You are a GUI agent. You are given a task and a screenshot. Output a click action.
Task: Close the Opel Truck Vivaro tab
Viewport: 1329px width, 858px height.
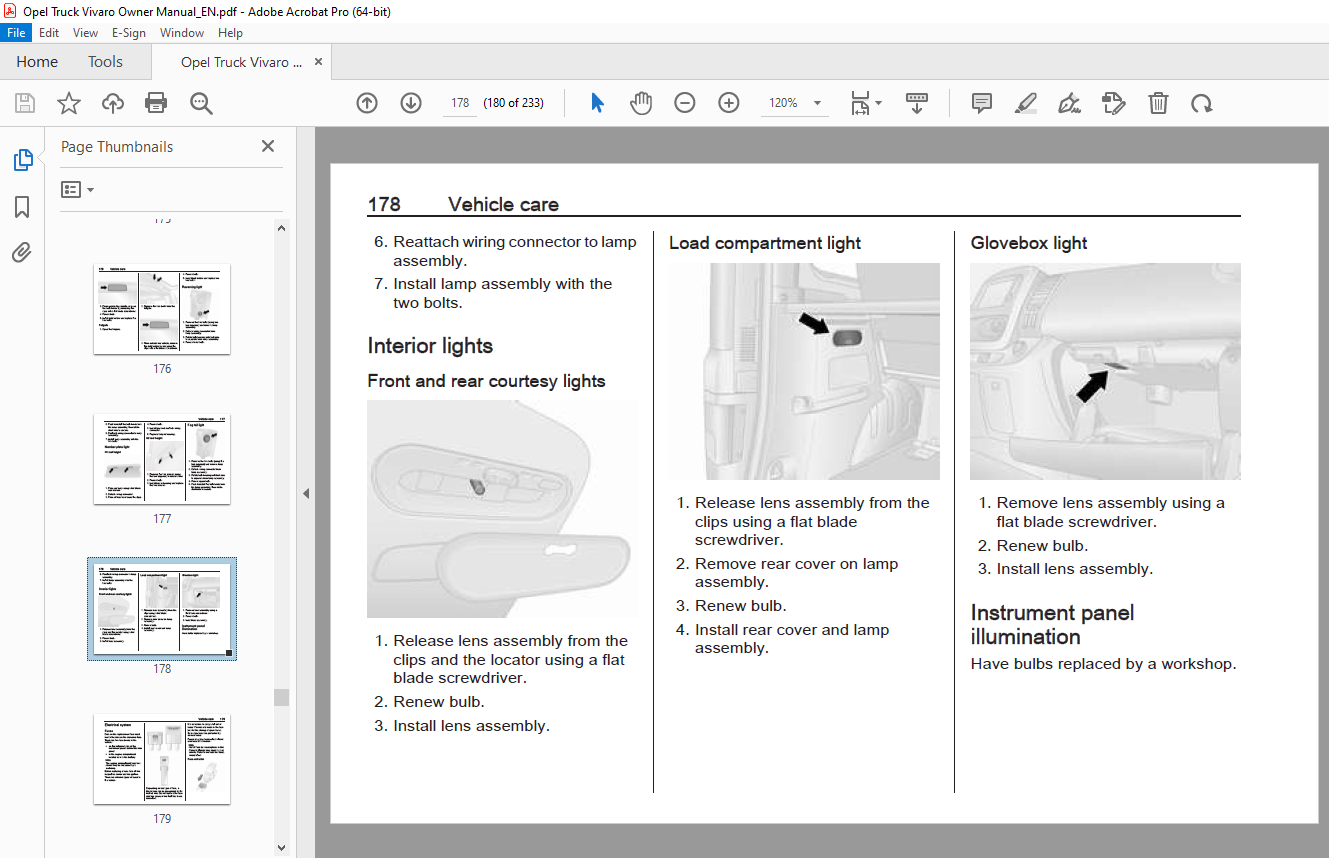(319, 61)
